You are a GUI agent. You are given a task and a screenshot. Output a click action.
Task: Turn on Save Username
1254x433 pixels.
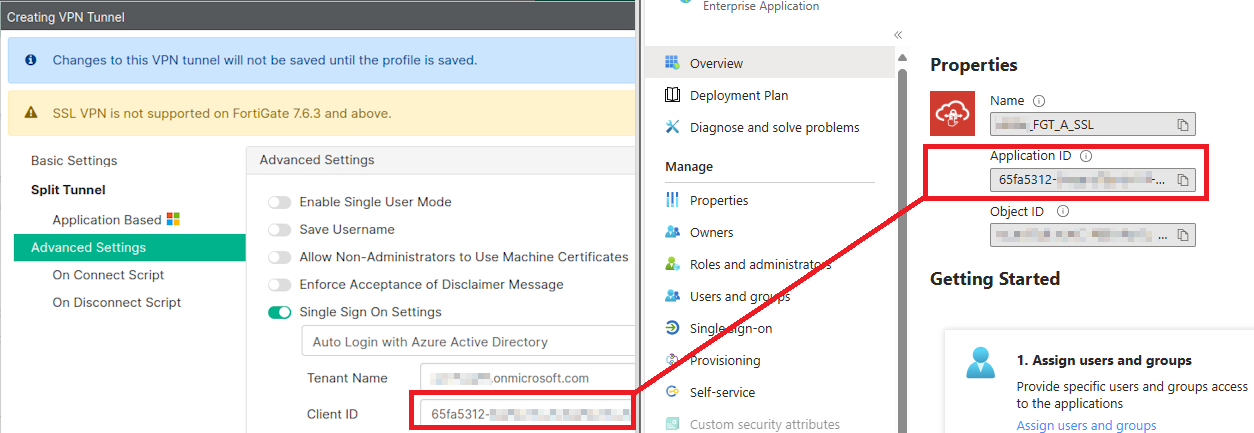pos(279,230)
